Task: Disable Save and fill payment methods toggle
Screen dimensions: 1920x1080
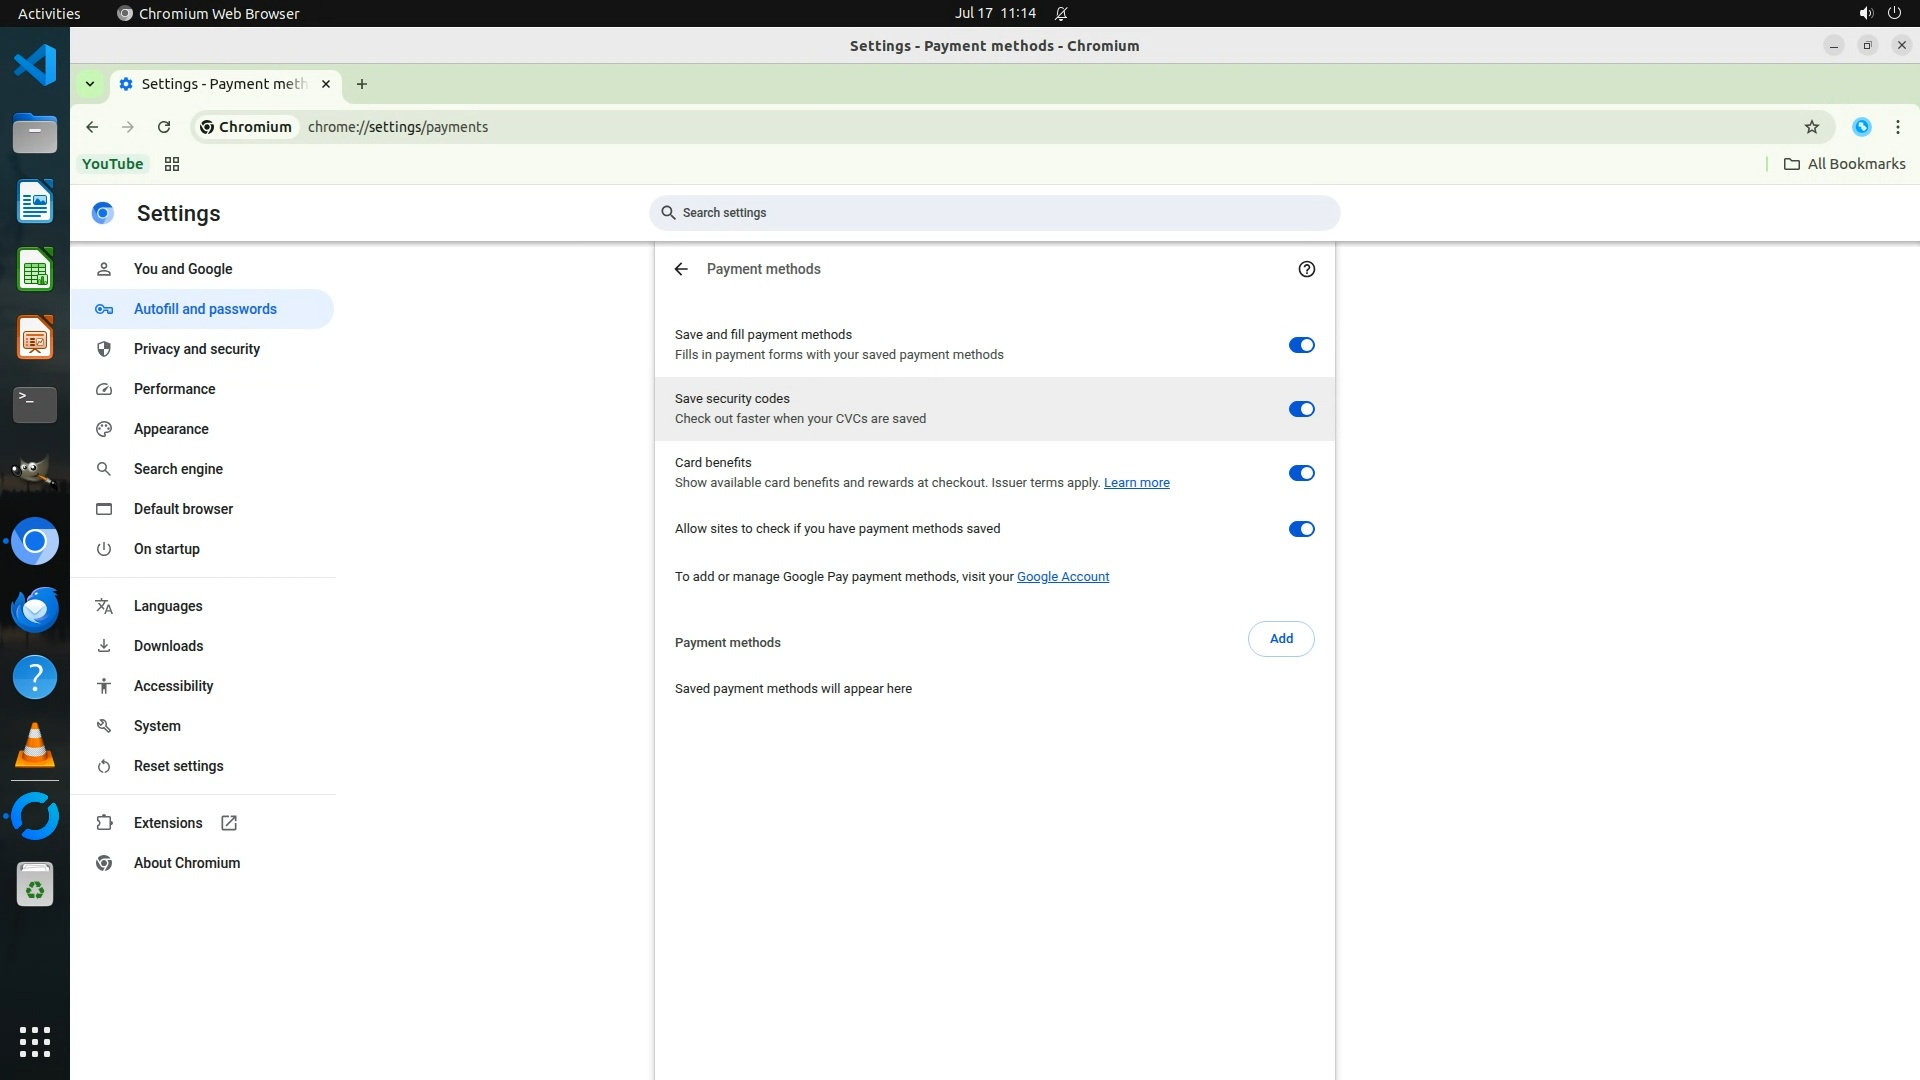Action: click(1301, 345)
